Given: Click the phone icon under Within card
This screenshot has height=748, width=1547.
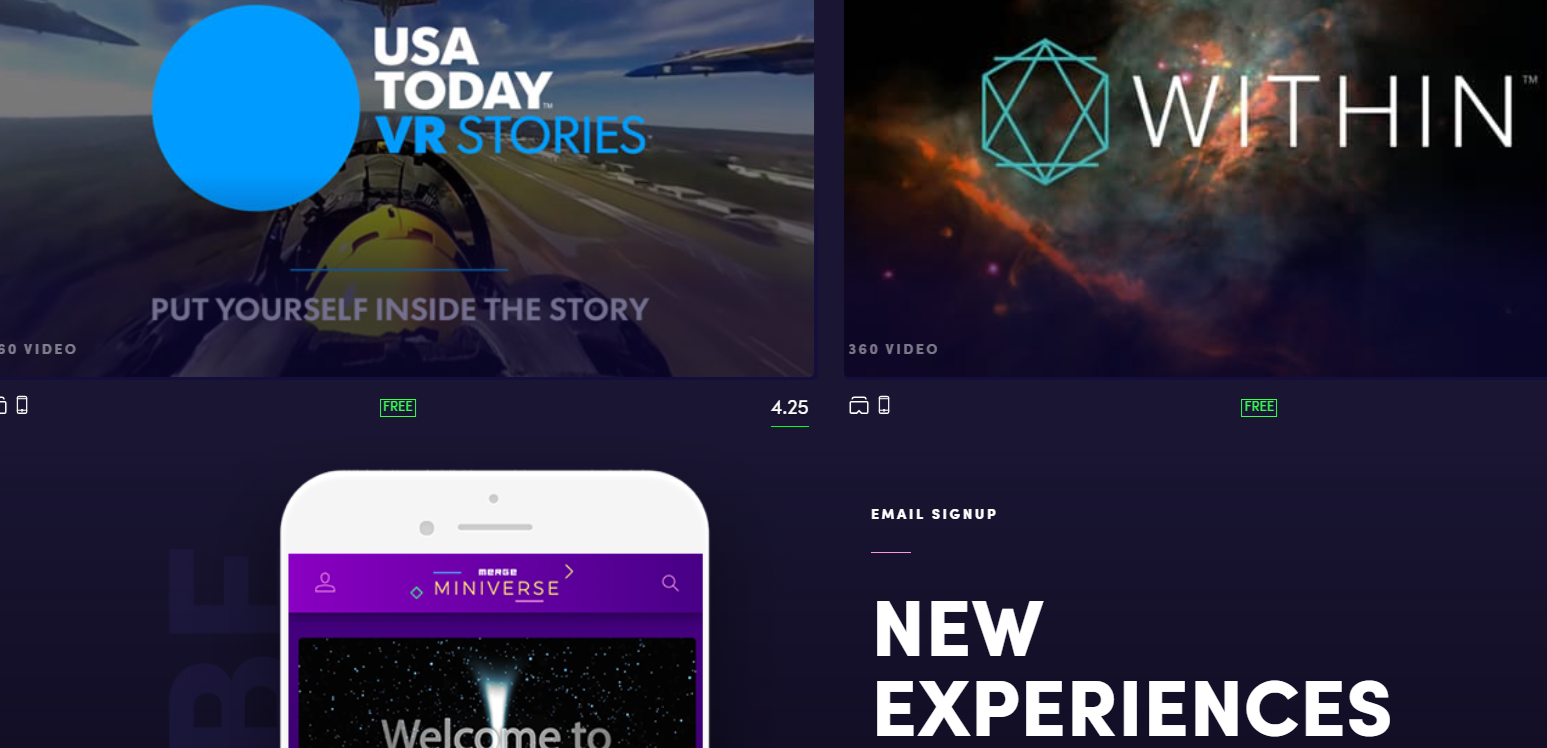Looking at the screenshot, I should [x=884, y=405].
